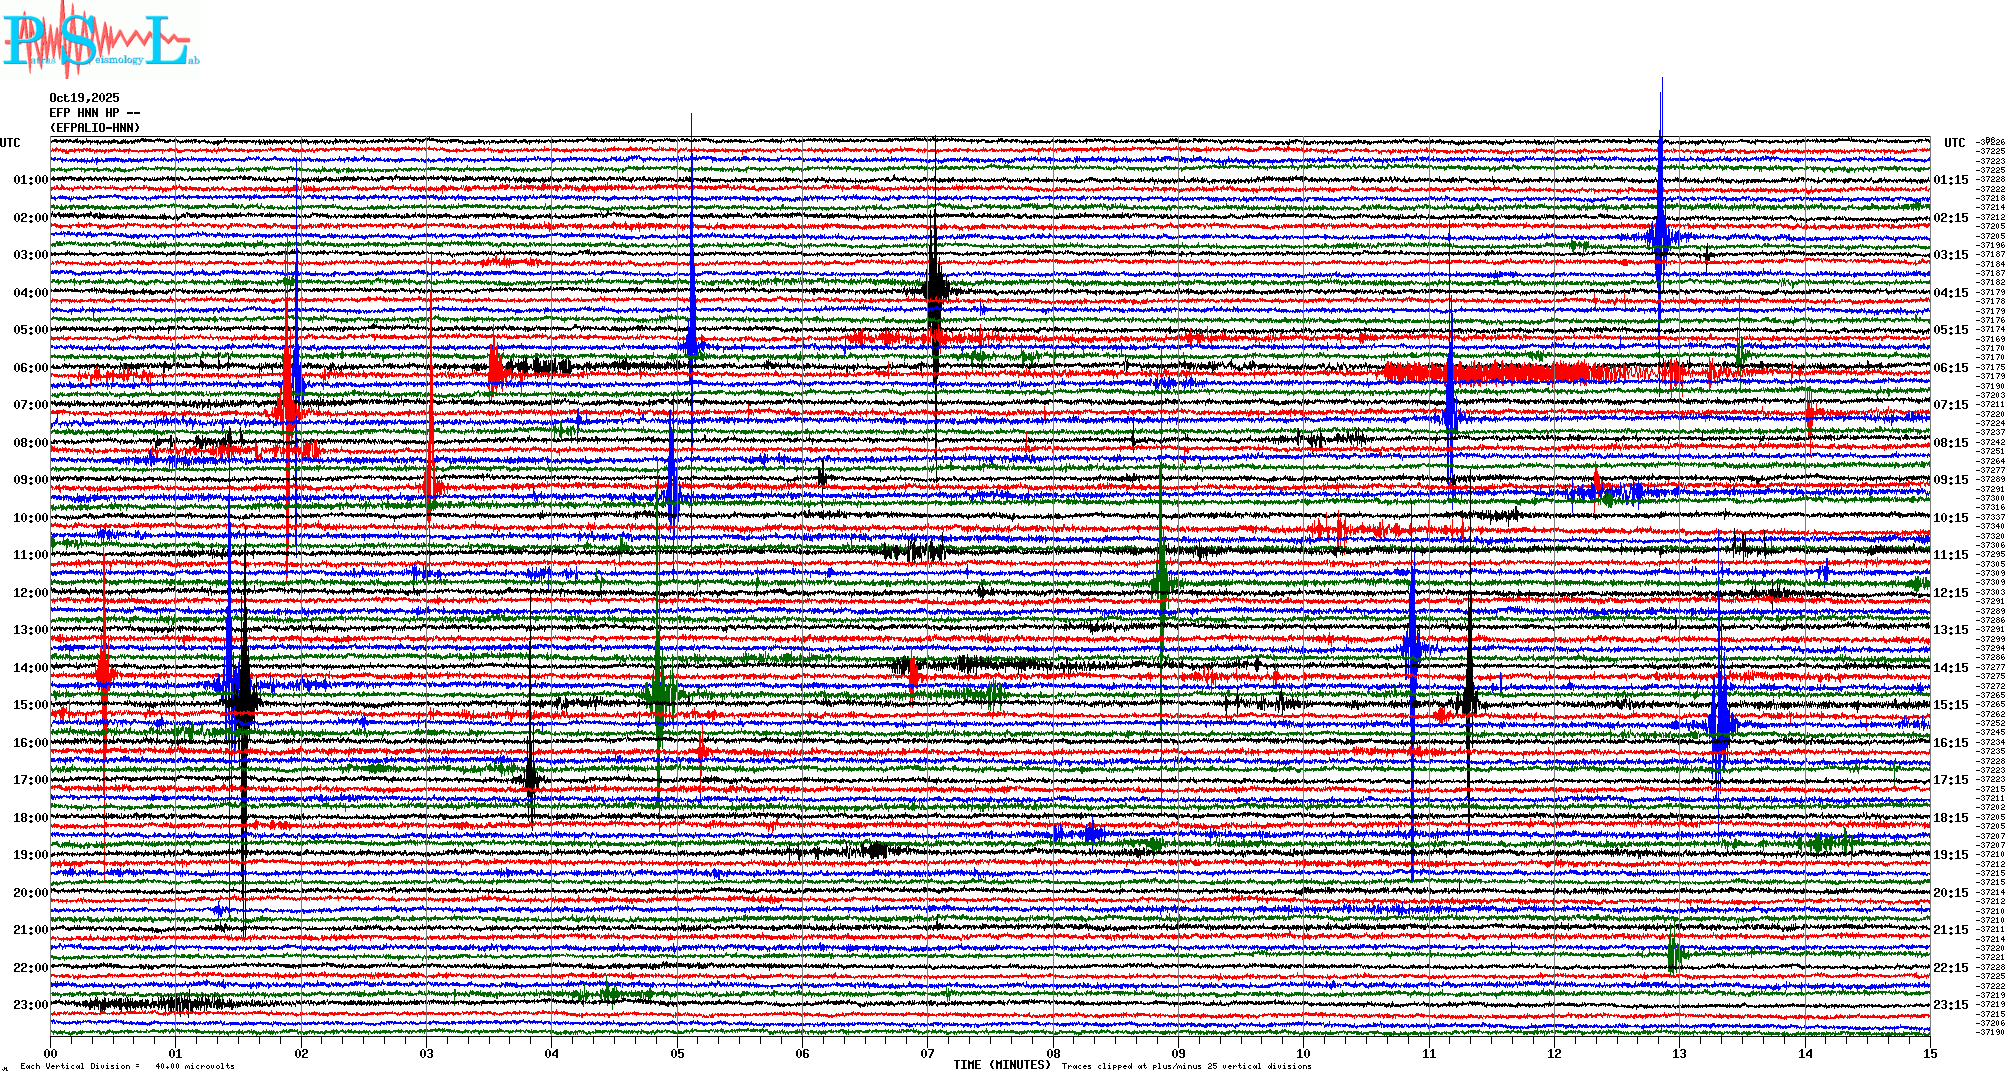Select the 15:00 hour label on left
This screenshot has height=1080, width=2010.
[x=30, y=705]
